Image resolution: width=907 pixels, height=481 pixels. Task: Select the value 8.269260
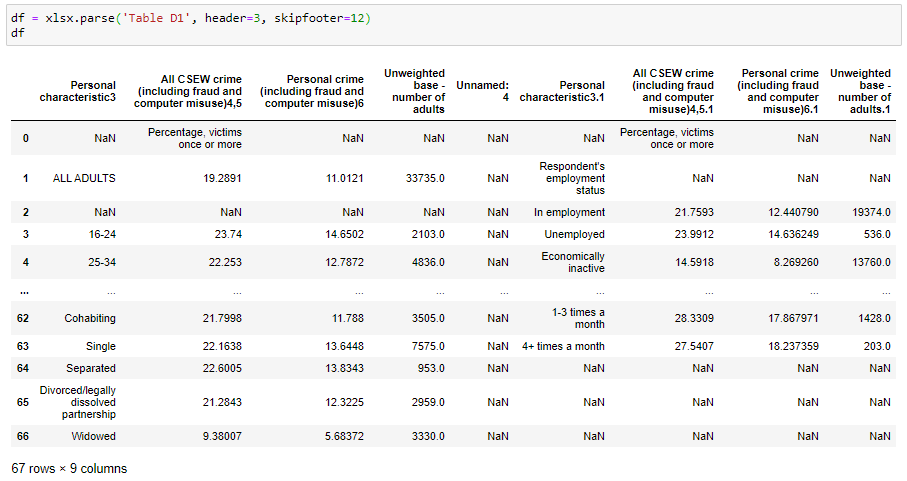[796, 262]
